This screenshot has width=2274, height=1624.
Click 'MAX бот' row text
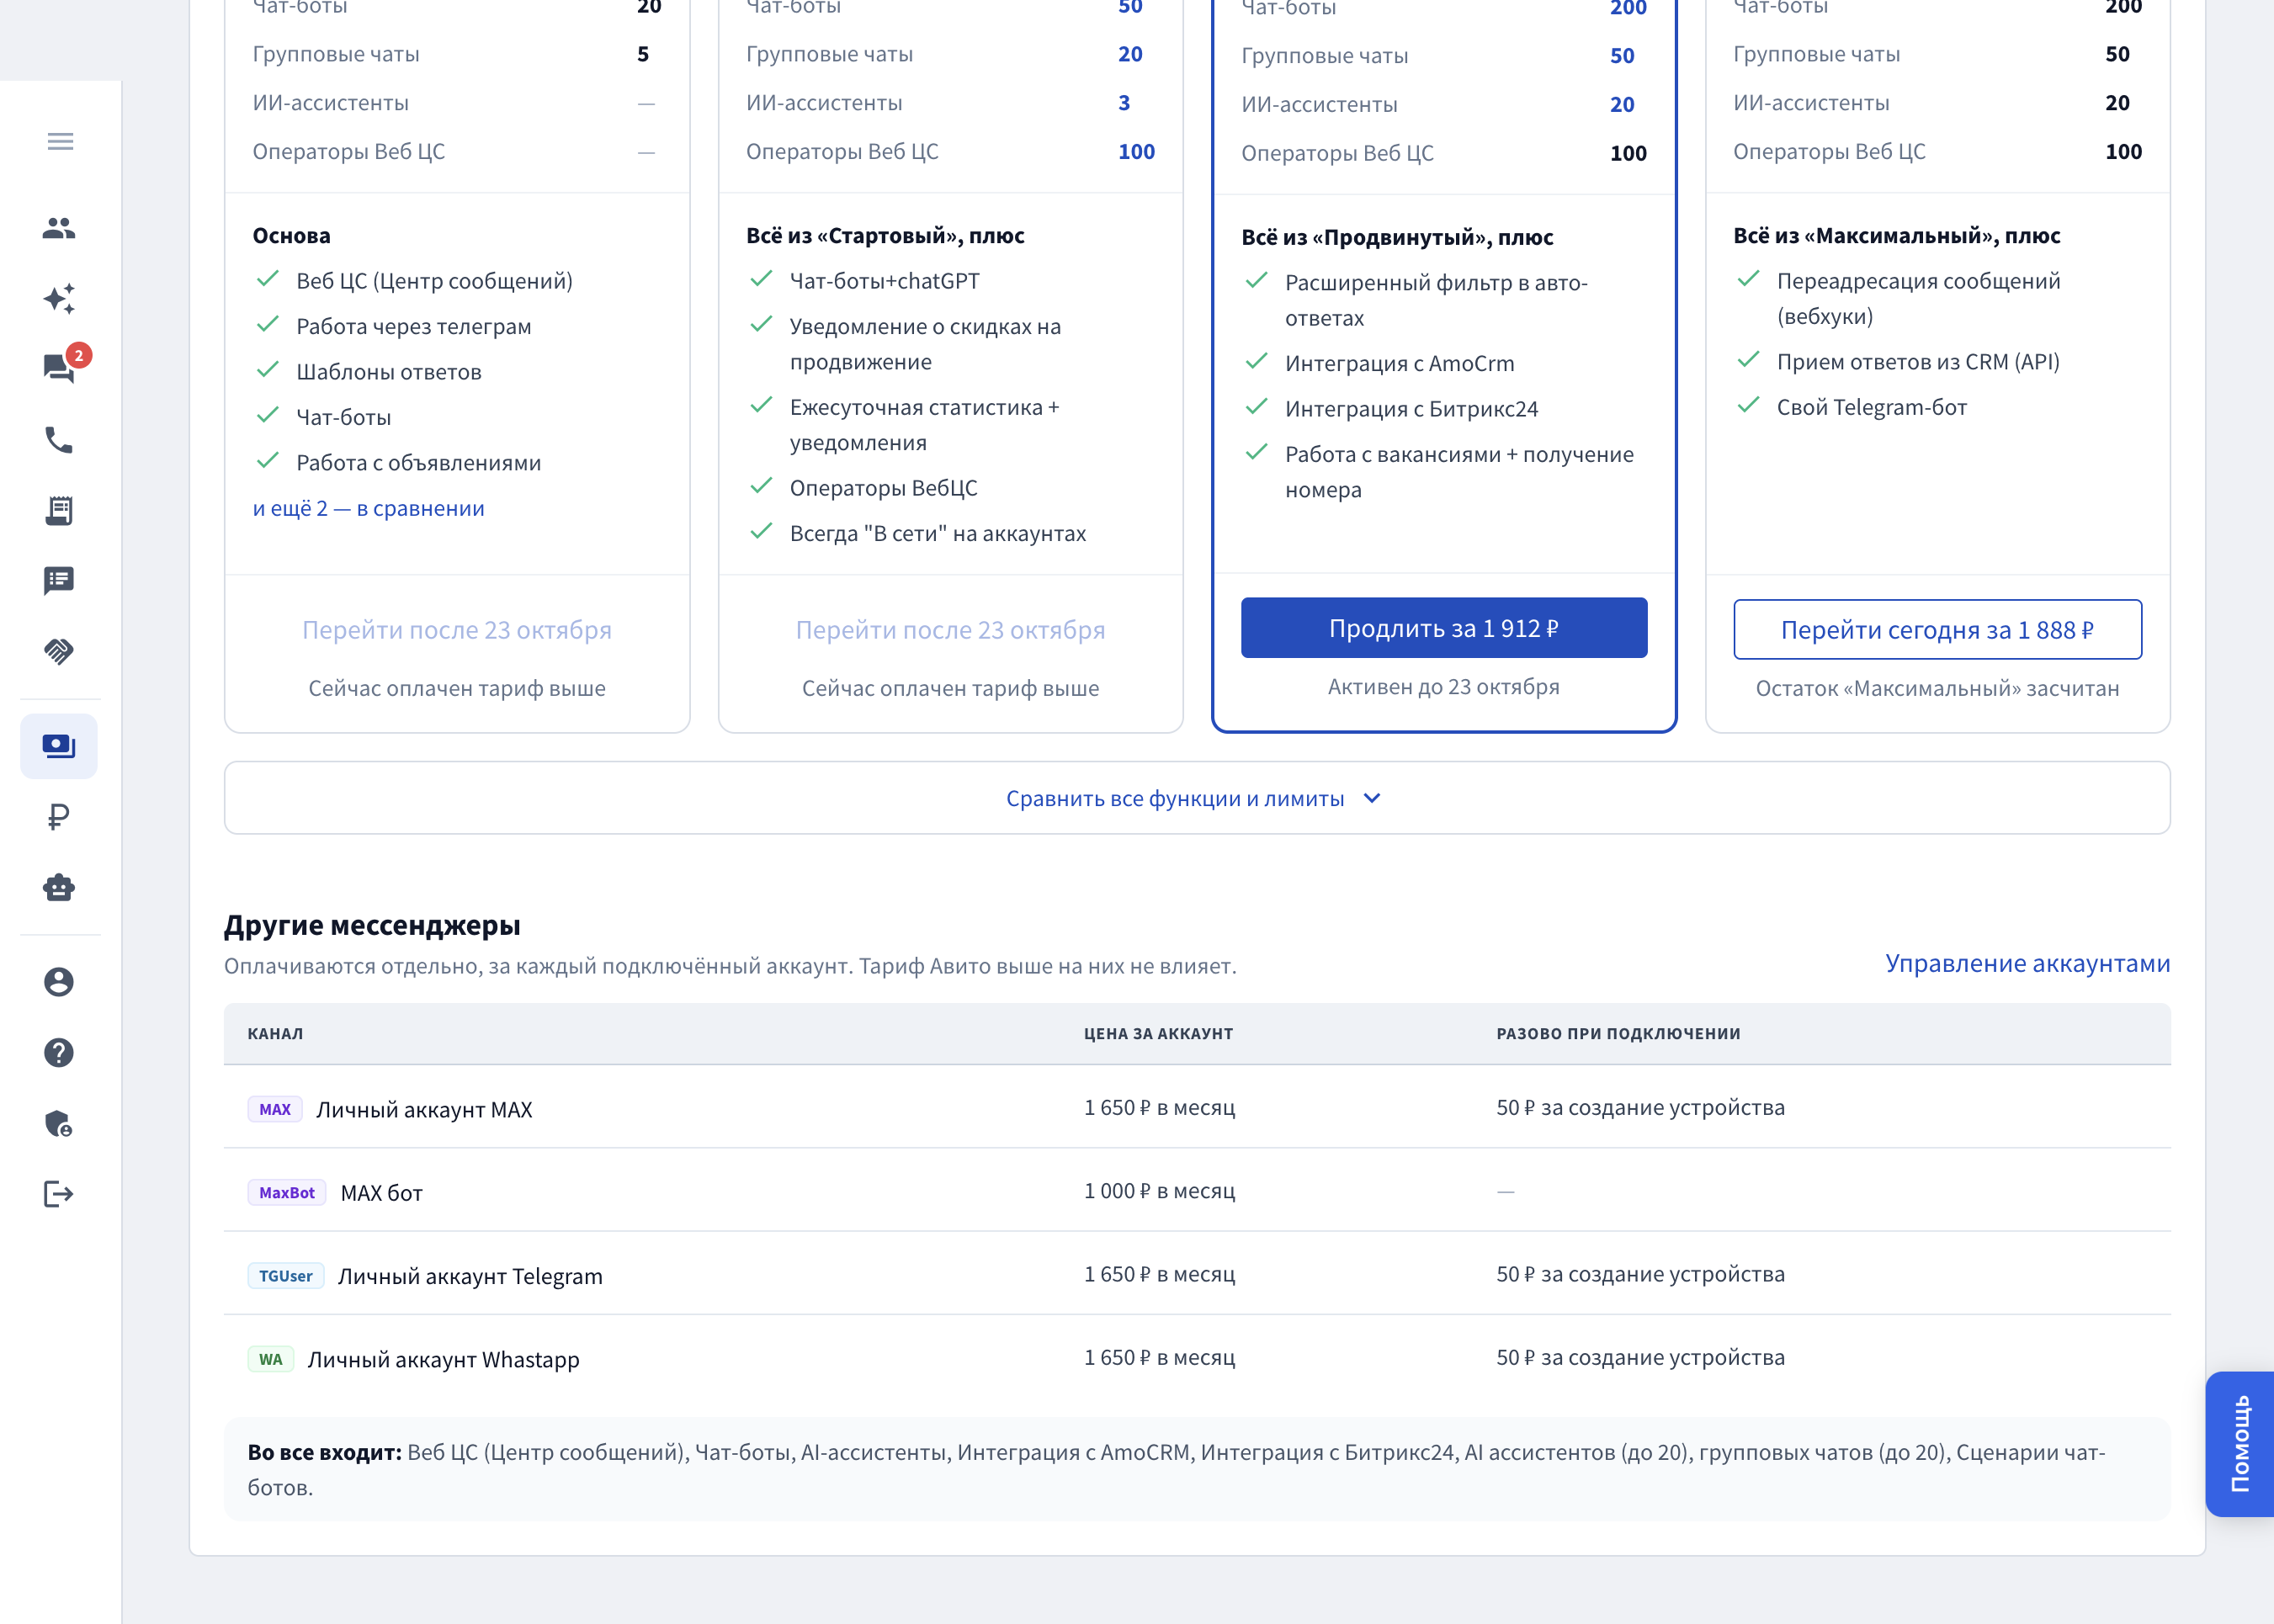(382, 1193)
